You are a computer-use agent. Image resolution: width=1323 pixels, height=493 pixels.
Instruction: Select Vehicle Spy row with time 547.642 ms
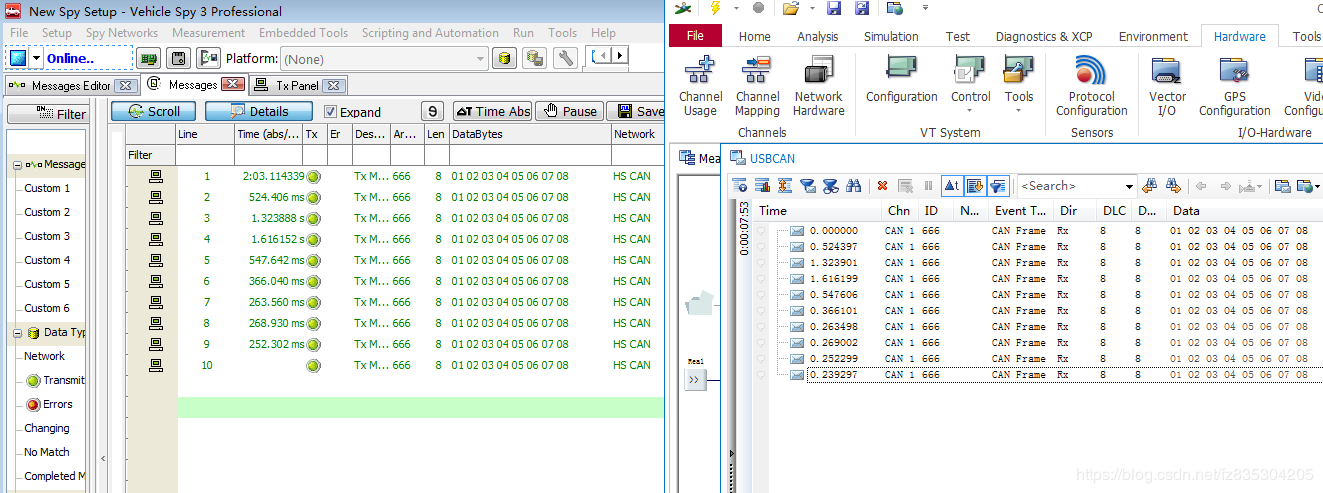[x=395, y=260]
